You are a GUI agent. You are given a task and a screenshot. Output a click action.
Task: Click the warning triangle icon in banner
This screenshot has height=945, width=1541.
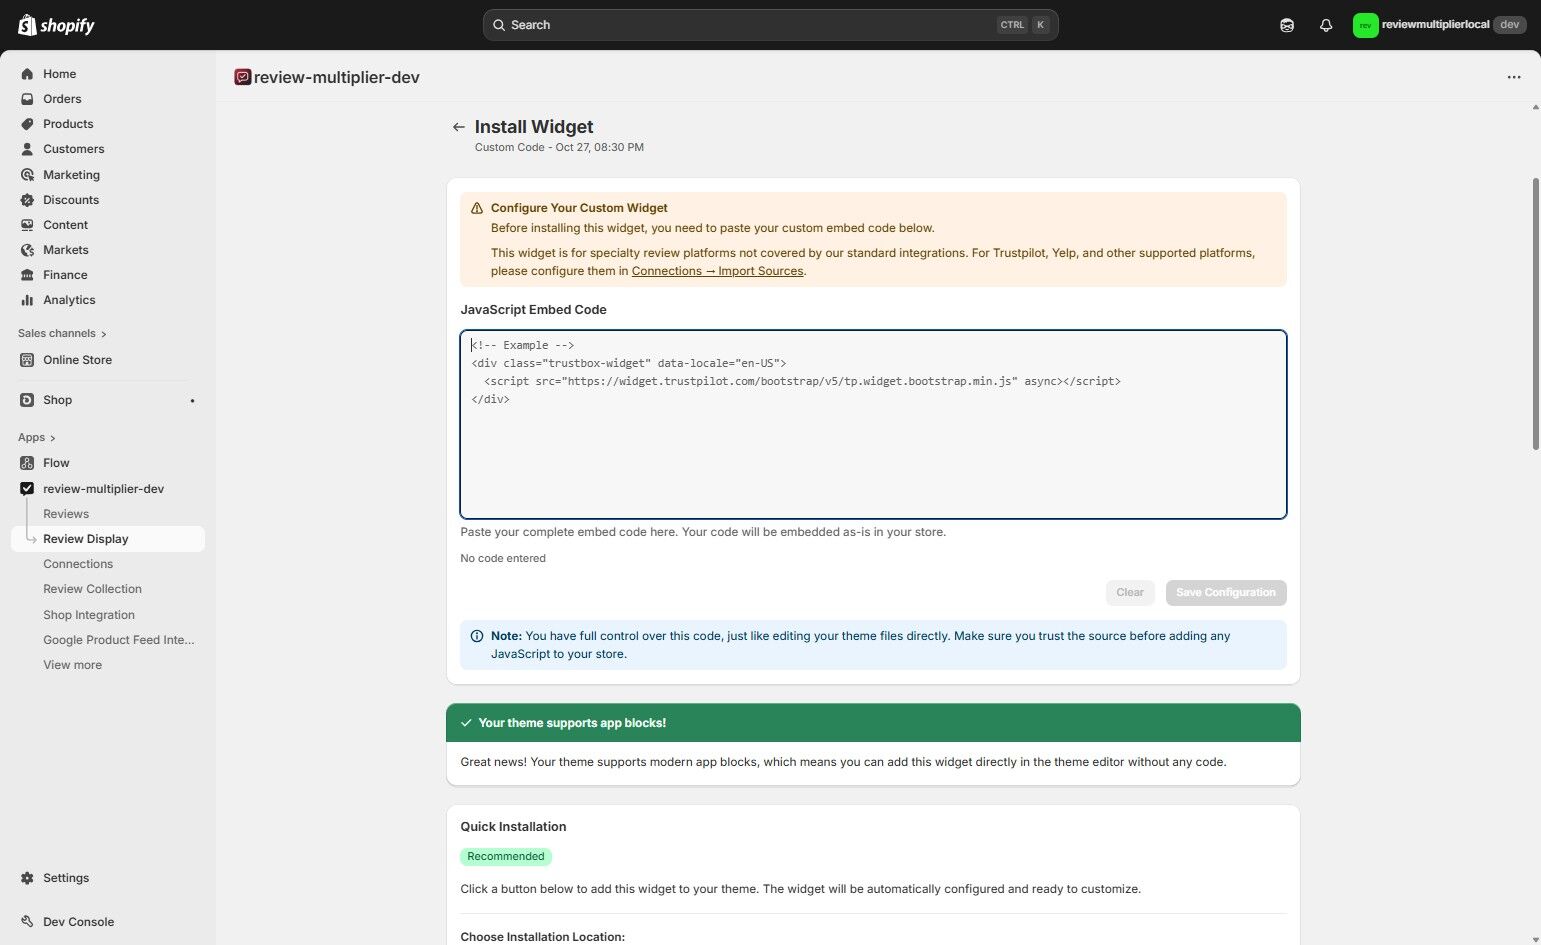click(477, 208)
